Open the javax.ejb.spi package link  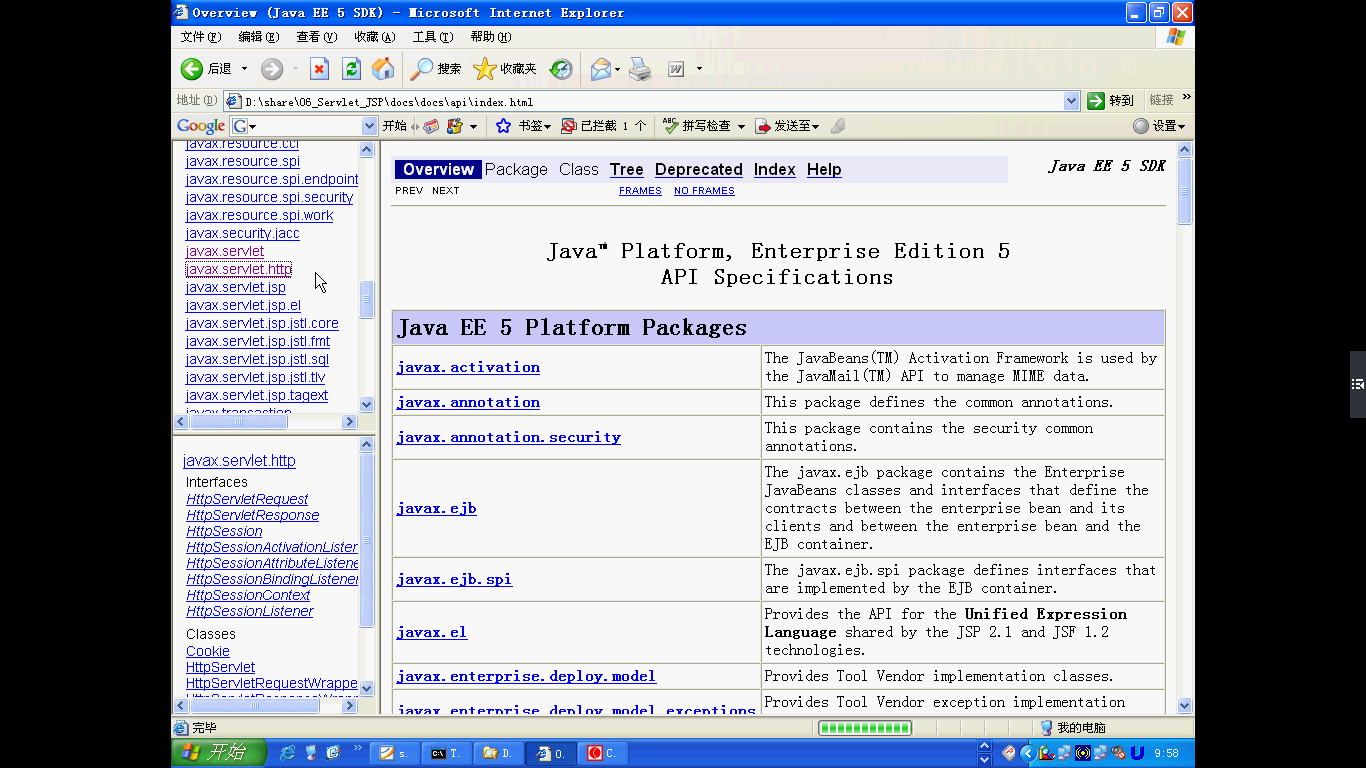(x=454, y=579)
